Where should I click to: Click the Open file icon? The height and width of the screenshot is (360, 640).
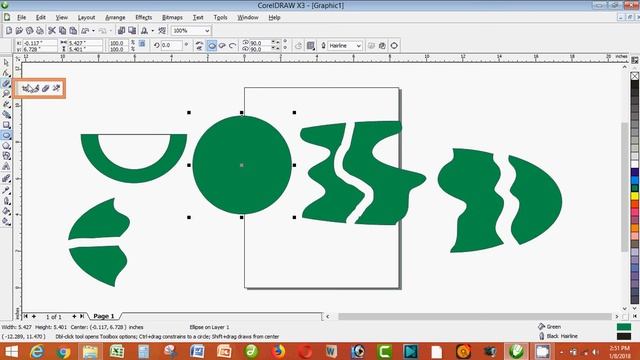[x=19, y=31]
